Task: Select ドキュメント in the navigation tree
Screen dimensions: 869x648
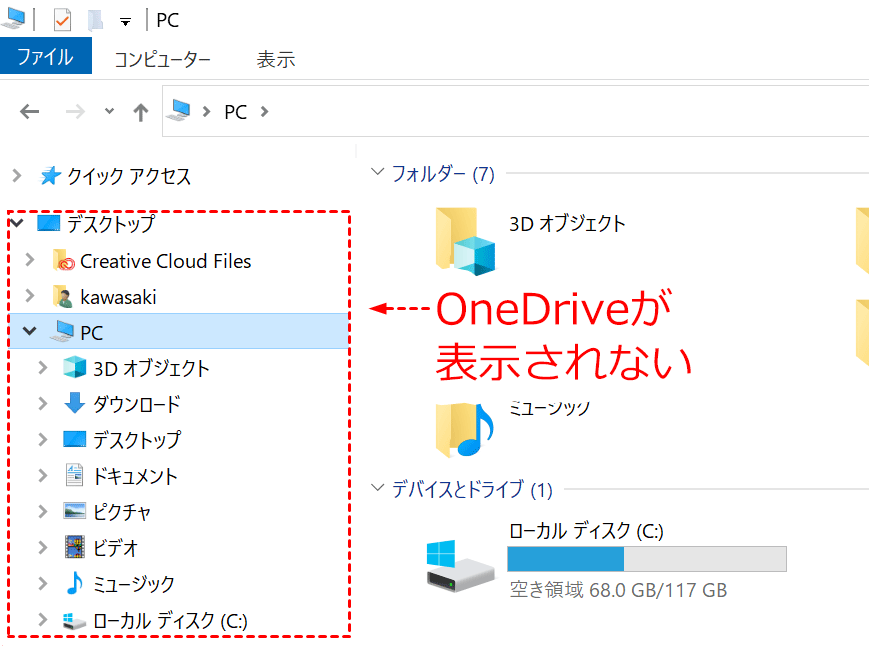Action: coord(135,476)
